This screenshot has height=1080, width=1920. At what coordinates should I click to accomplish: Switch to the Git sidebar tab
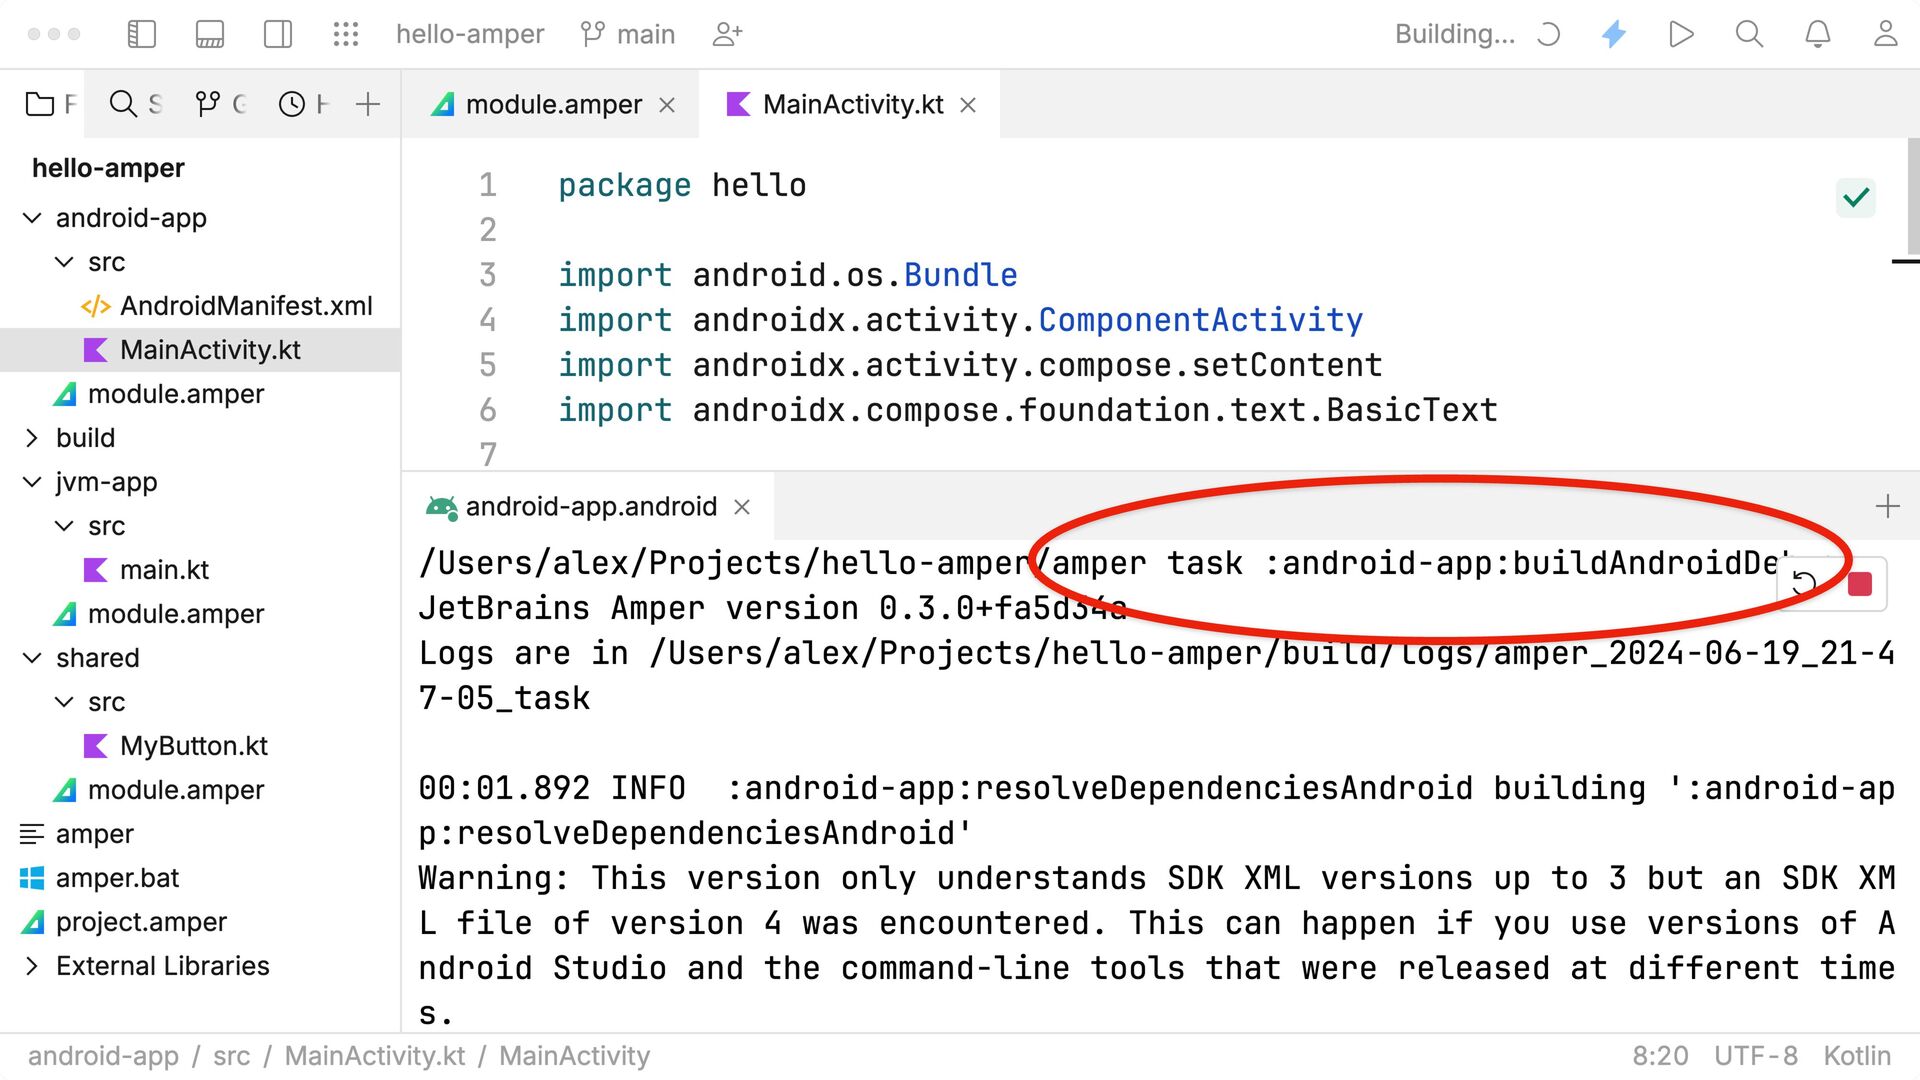[221, 104]
